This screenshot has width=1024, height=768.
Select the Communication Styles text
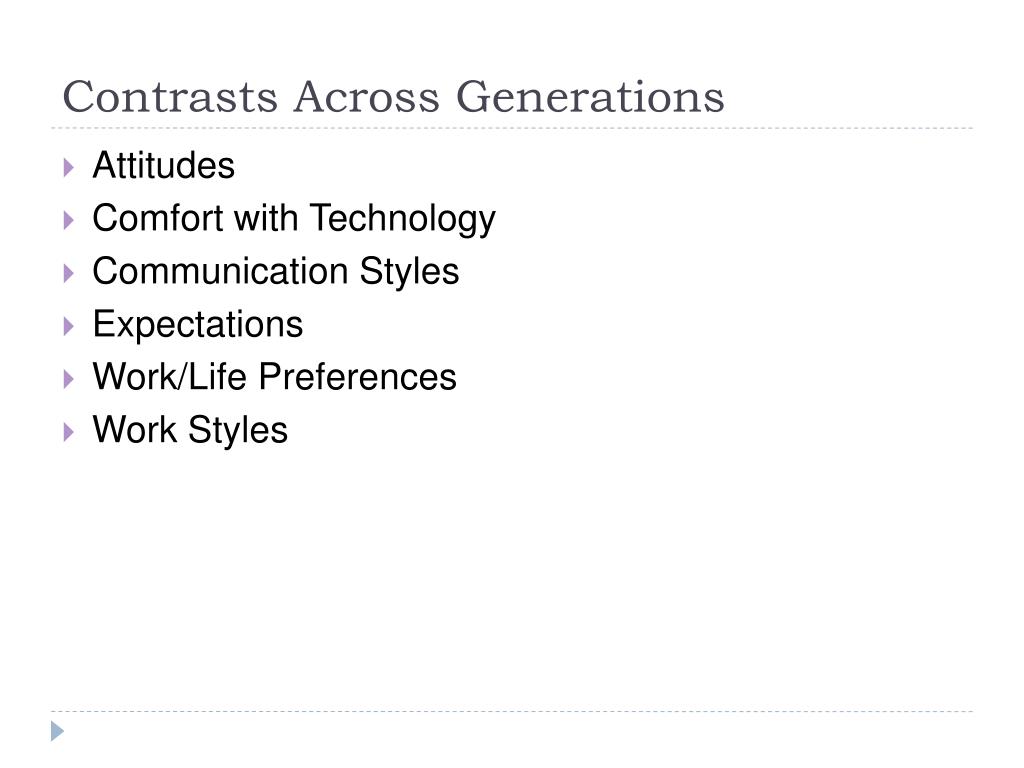[x=276, y=272]
